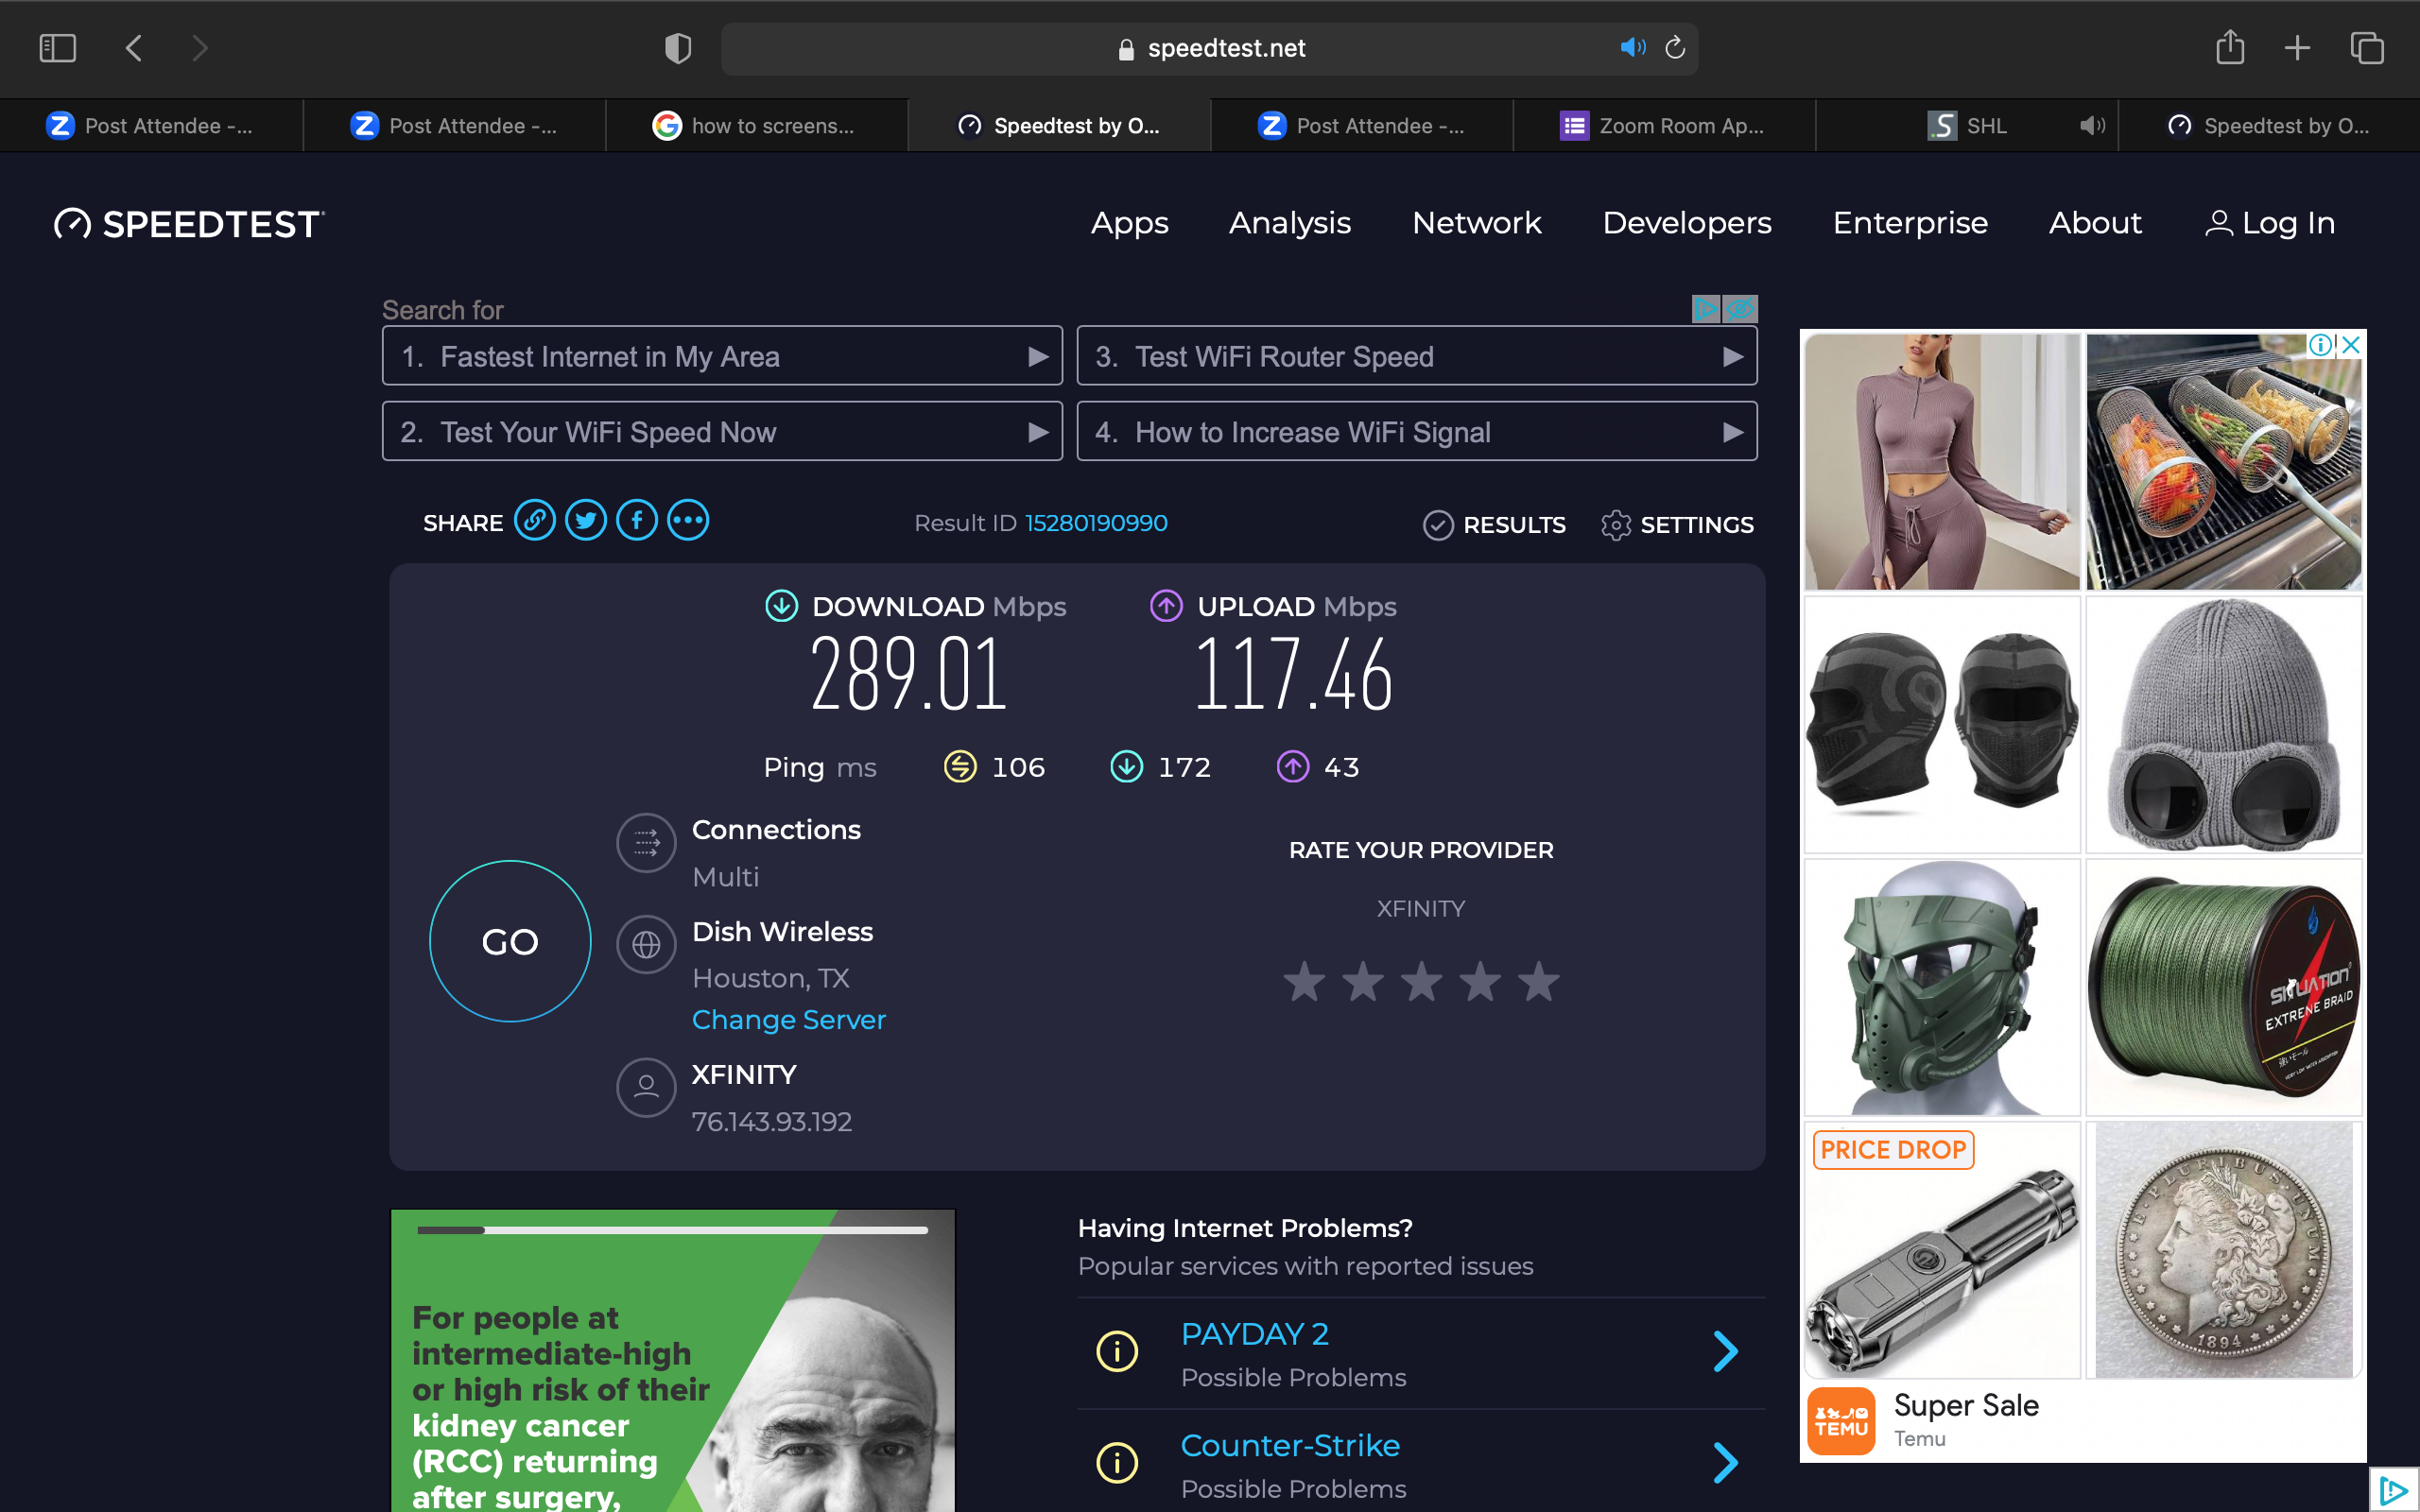Rate XFINITY five stars
This screenshot has height=1512, width=2420.
pos(1538,982)
